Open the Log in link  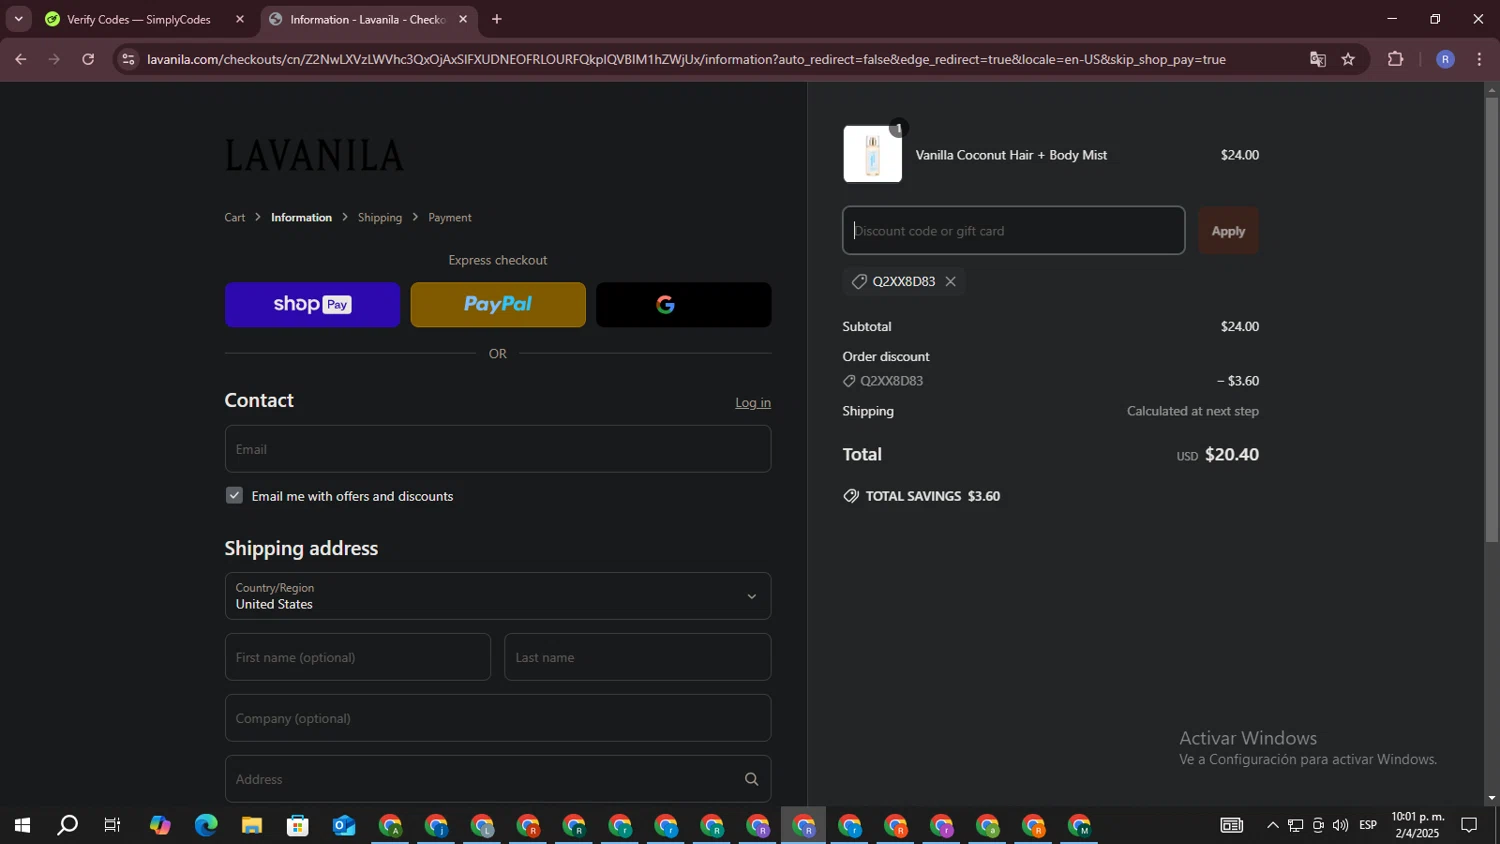coord(753,402)
